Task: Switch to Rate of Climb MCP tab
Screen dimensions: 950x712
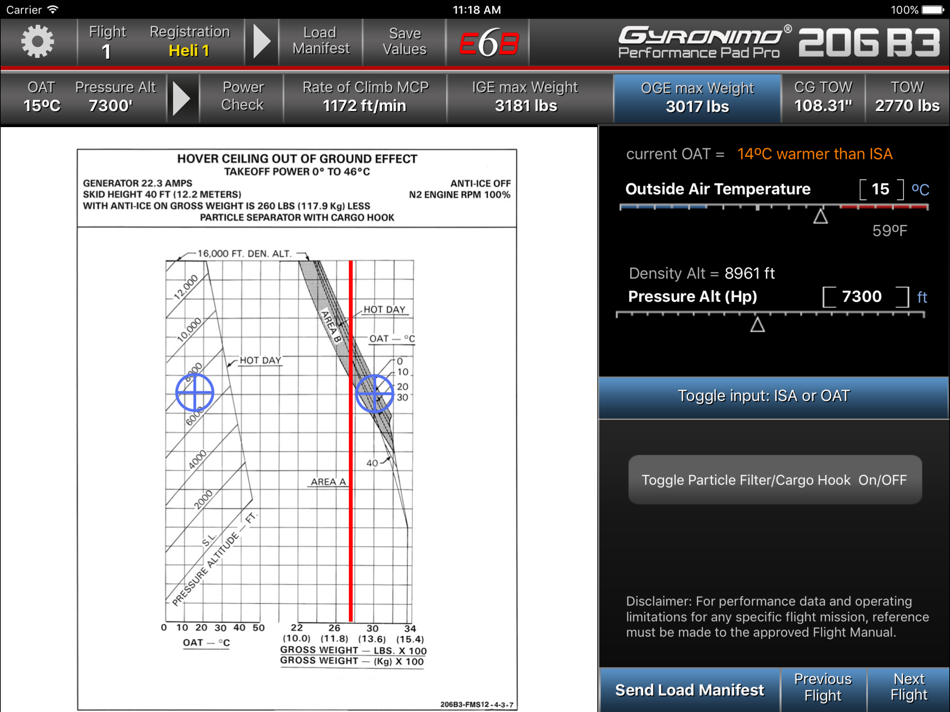Action: (365, 97)
